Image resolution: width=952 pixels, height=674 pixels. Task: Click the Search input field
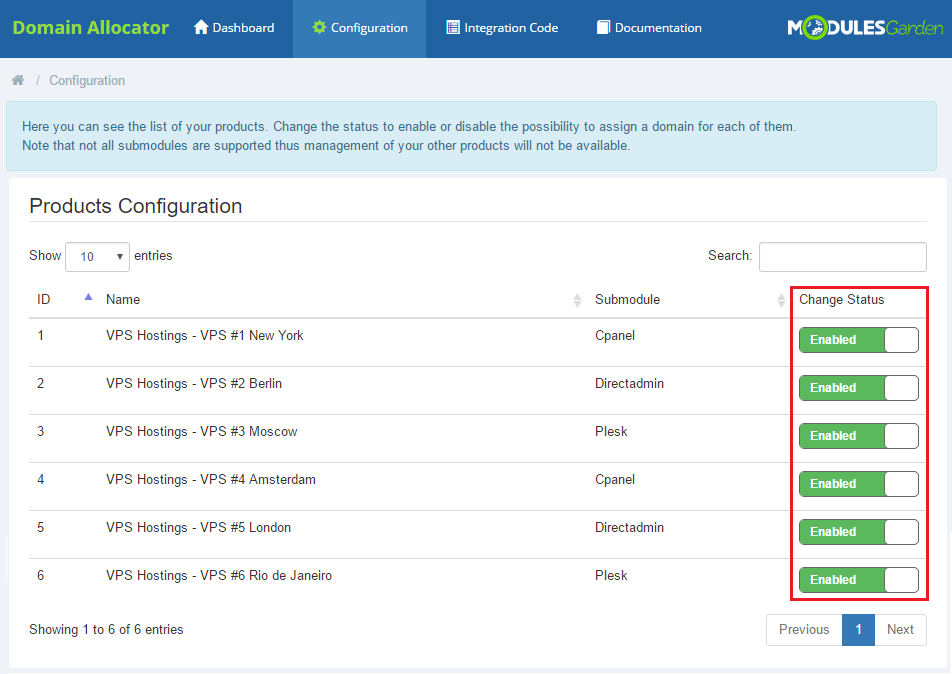click(x=843, y=257)
